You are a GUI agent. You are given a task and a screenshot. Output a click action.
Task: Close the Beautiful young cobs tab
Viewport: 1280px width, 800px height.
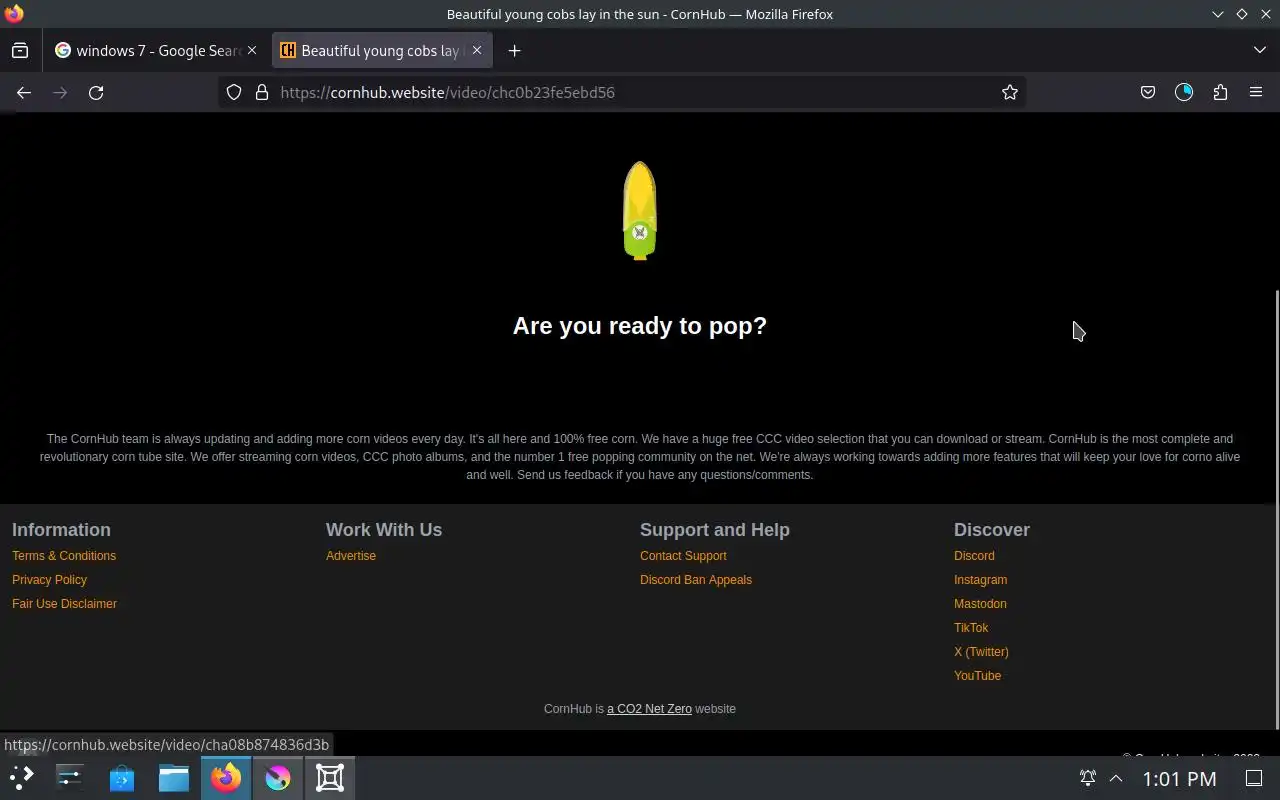click(x=477, y=50)
